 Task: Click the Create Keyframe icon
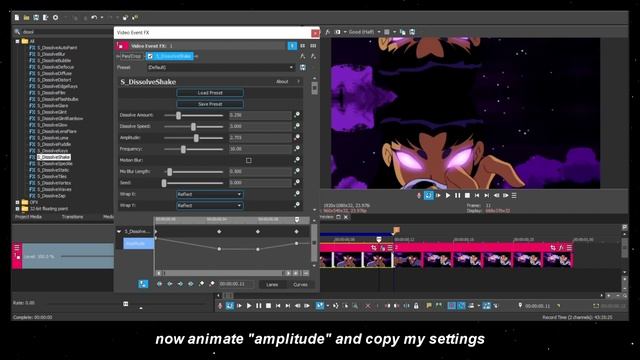(x=201, y=284)
